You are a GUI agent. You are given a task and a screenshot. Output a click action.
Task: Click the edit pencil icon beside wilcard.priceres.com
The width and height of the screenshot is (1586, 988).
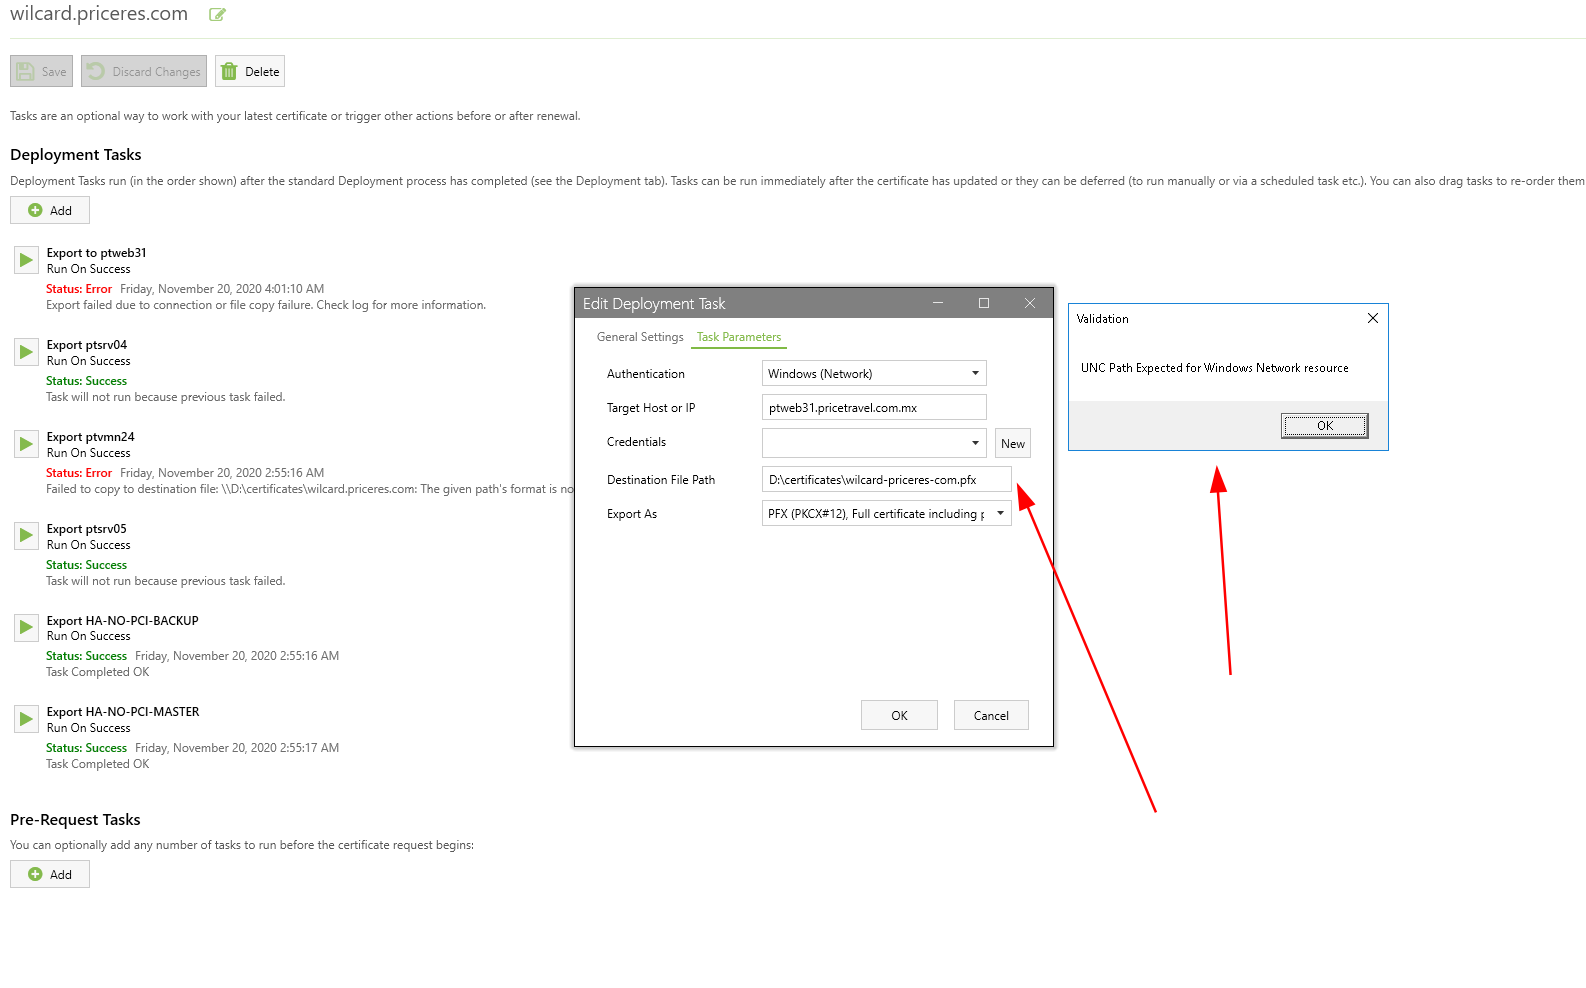(x=217, y=15)
